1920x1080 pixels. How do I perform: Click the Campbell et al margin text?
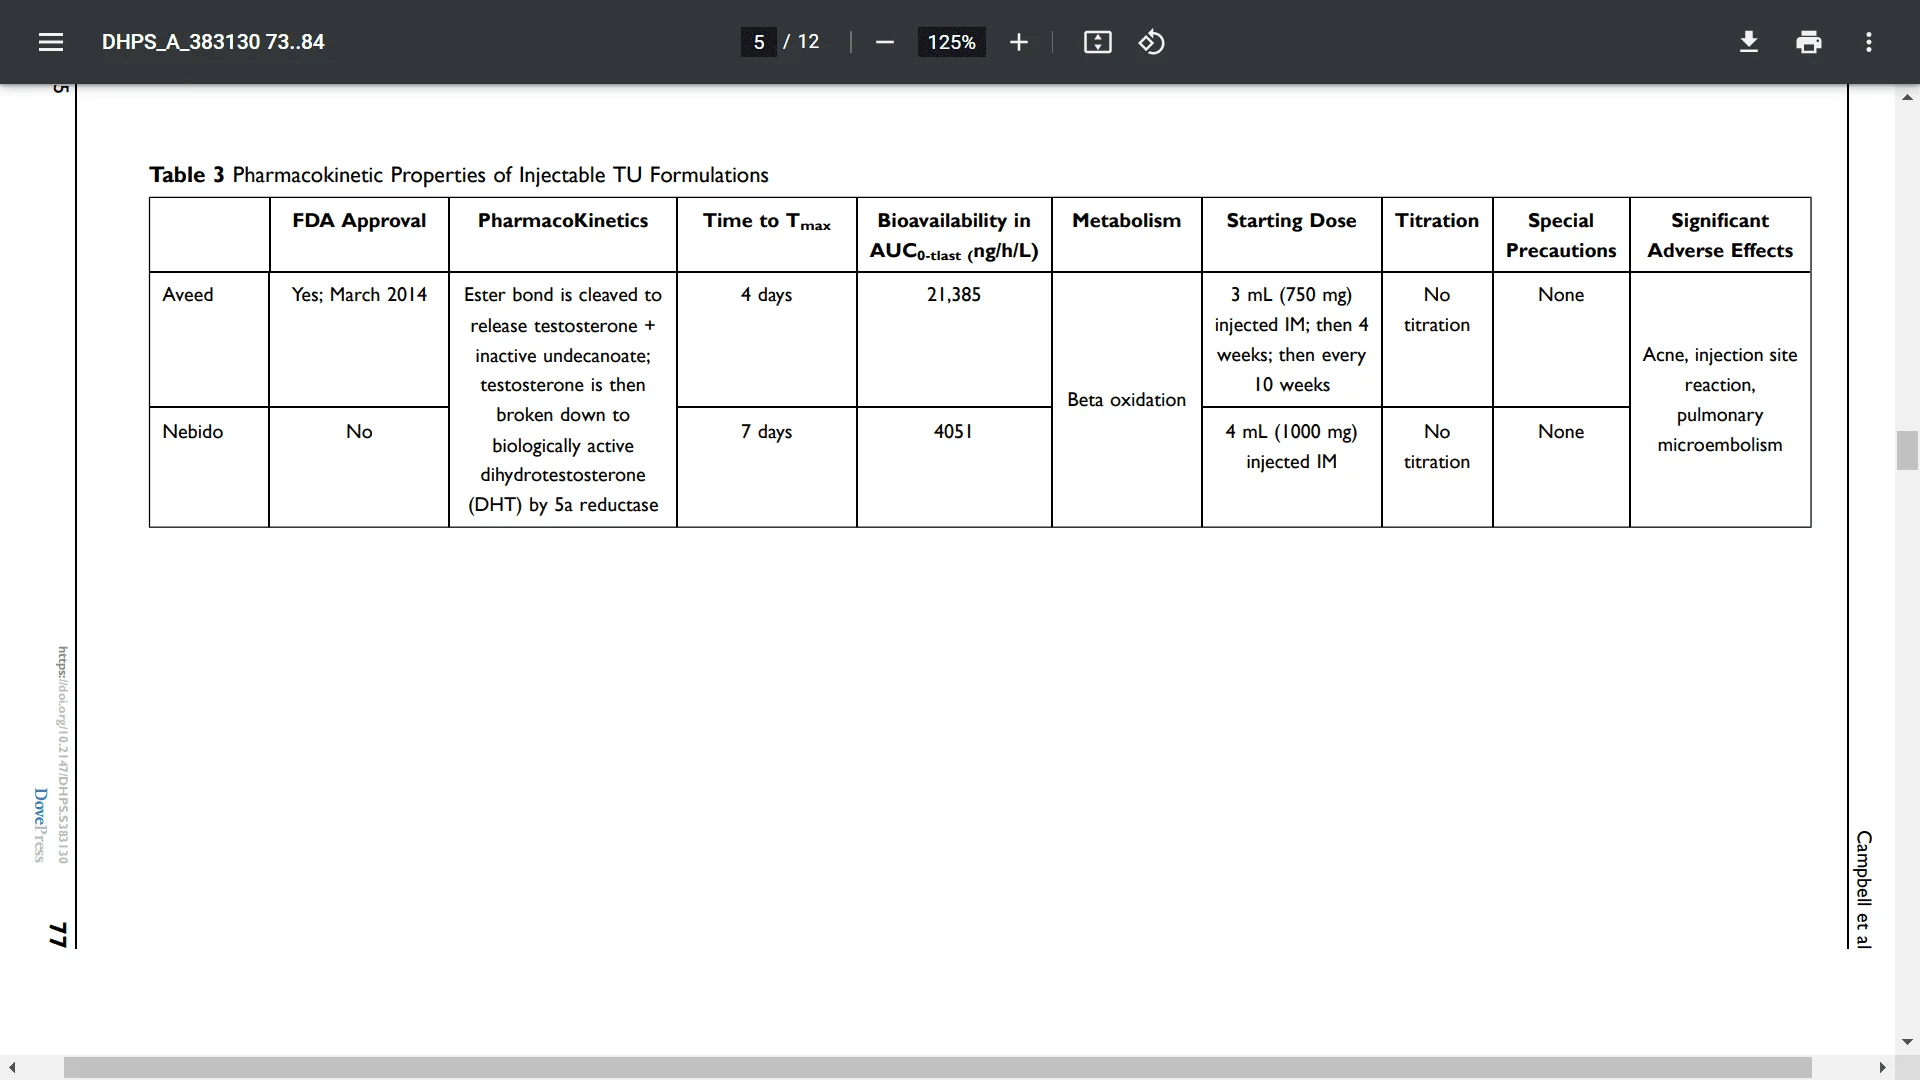1863,889
